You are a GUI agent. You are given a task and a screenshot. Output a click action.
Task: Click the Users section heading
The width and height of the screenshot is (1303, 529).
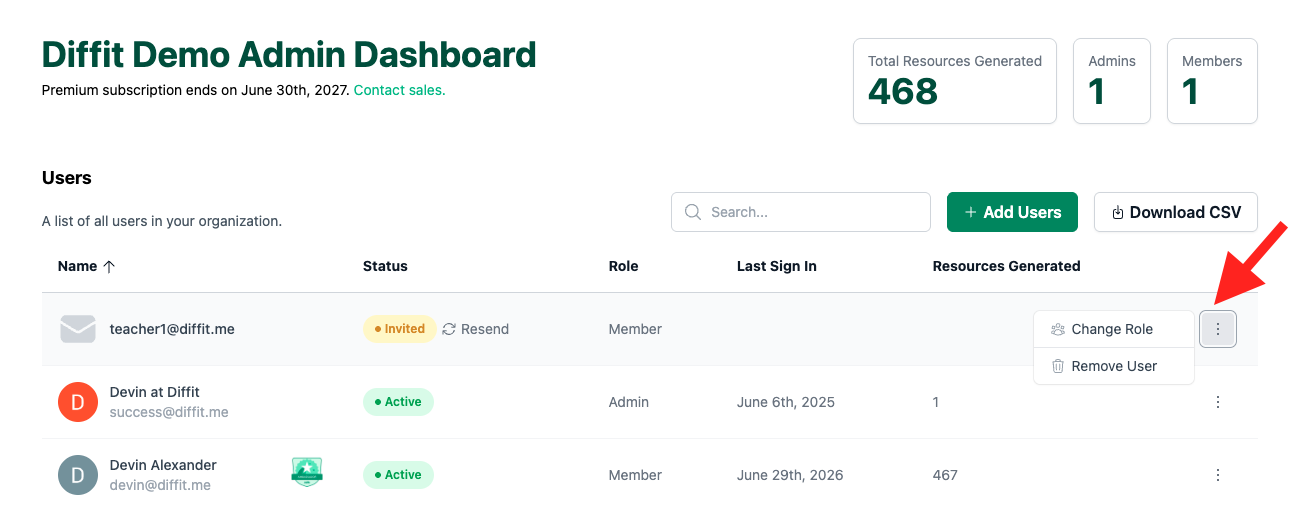tap(67, 178)
